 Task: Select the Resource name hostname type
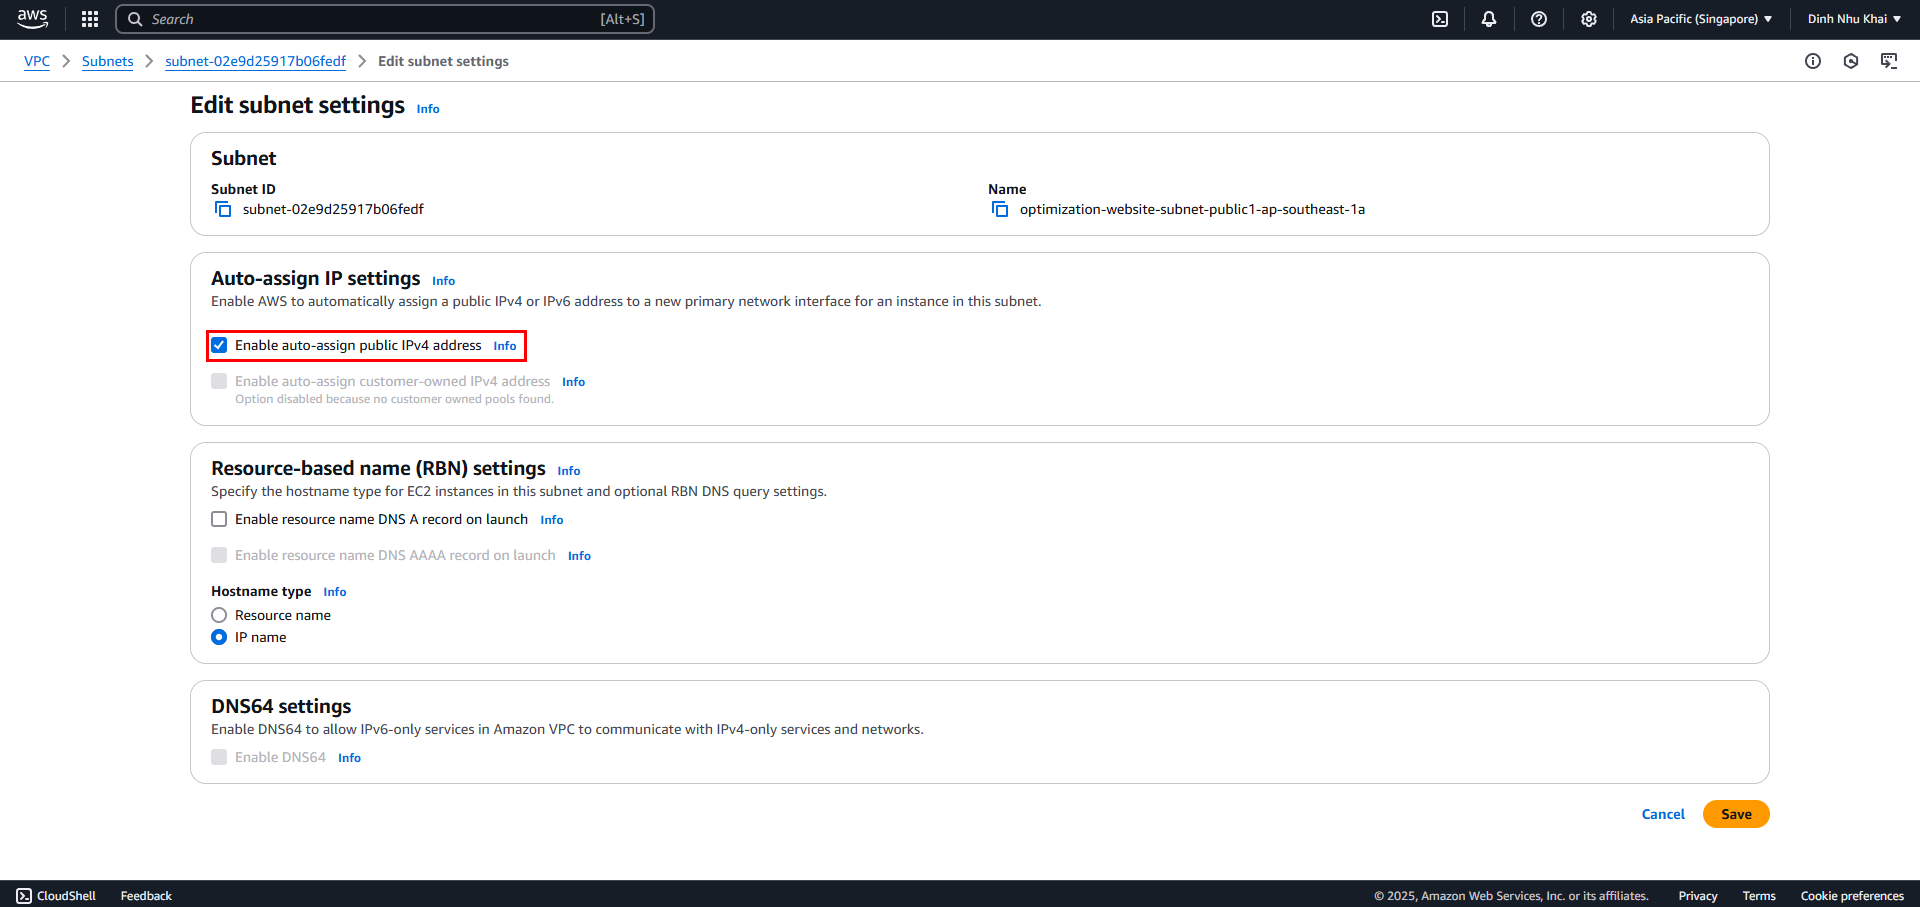(219, 615)
